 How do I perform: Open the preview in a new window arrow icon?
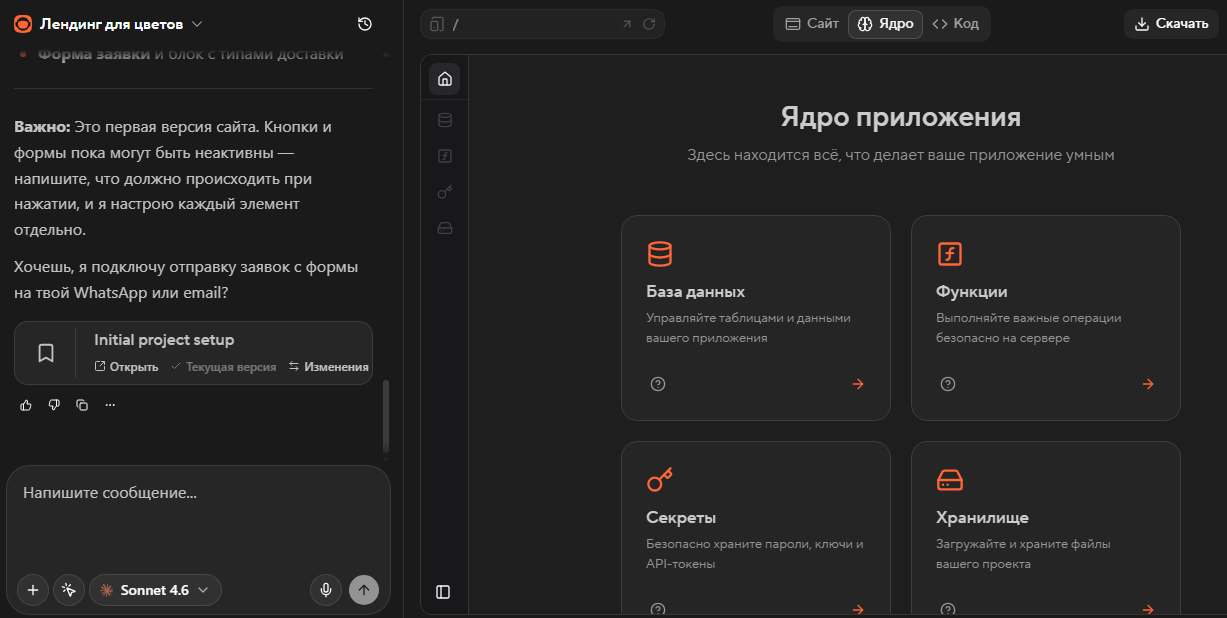coord(627,24)
